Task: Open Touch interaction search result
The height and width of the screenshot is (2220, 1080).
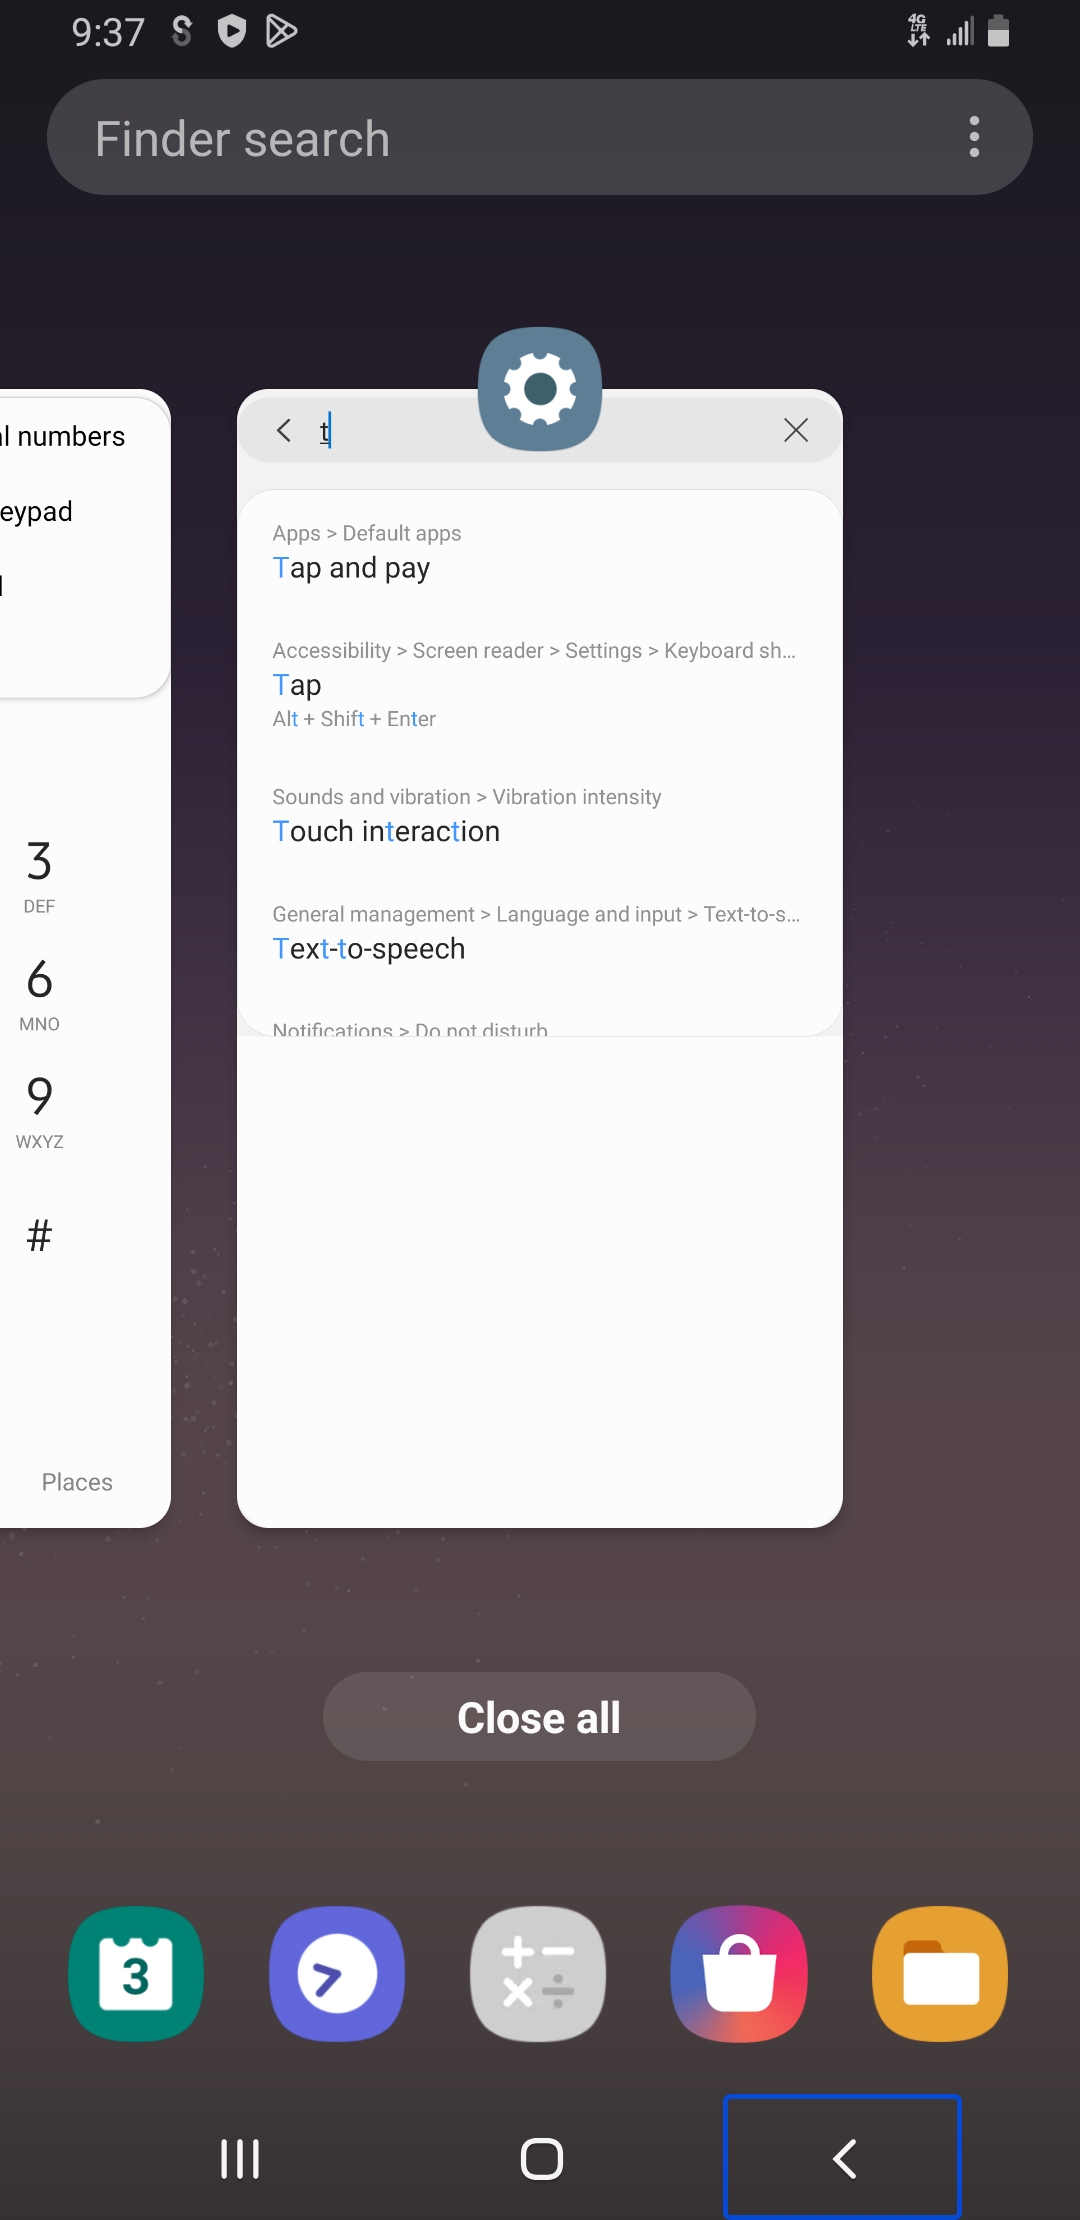Action: coord(540,816)
